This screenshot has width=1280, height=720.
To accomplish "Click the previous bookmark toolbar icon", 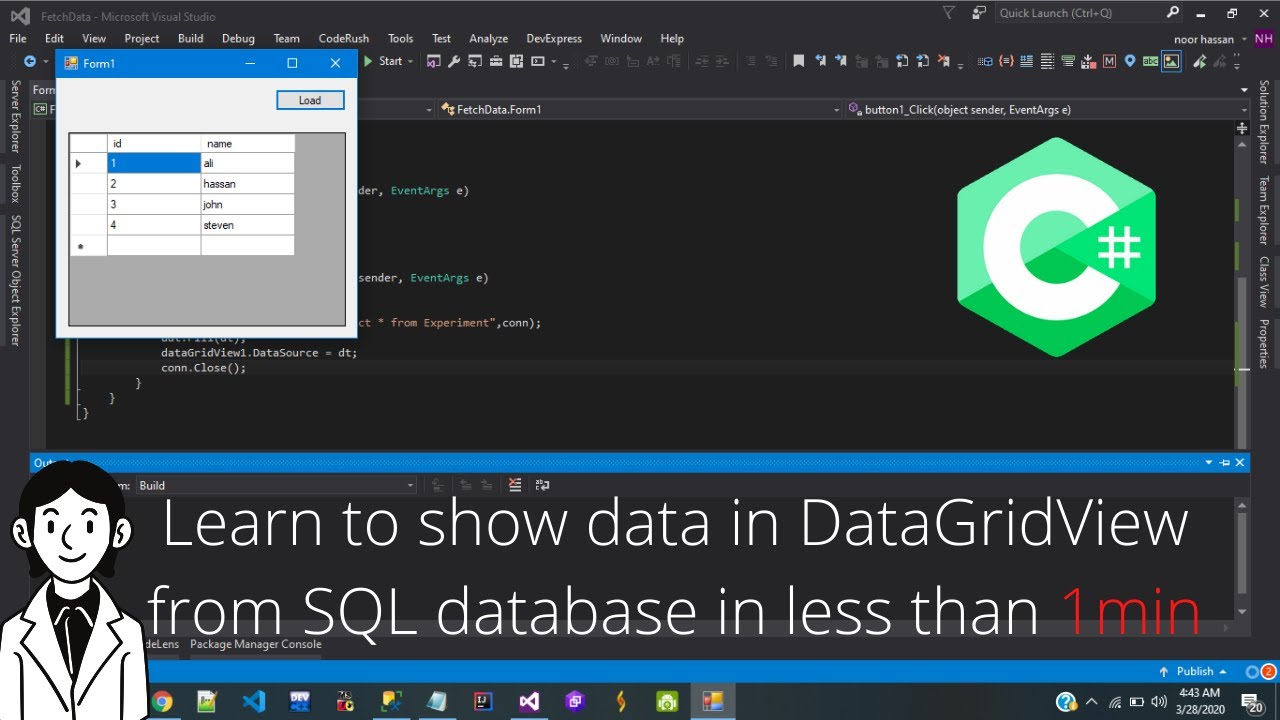I will [820, 61].
